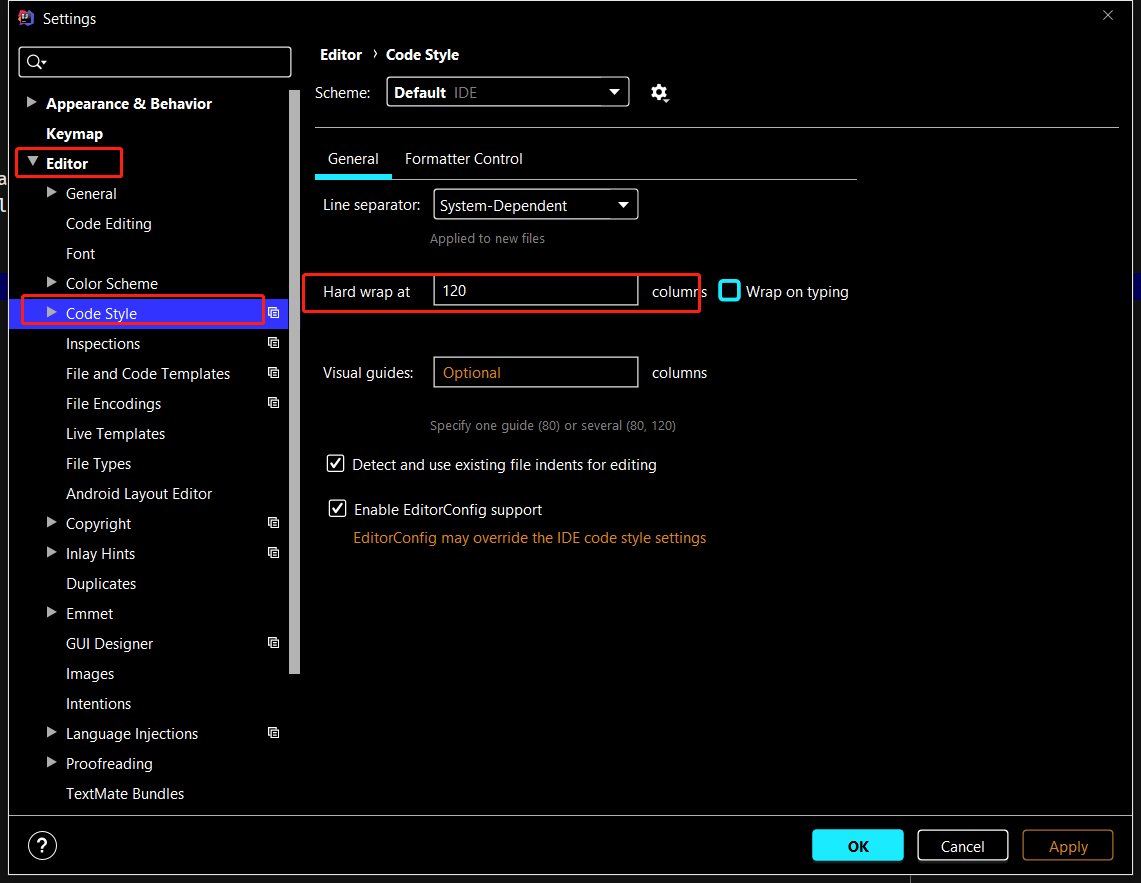Viewport: 1141px width, 883px height.
Task: Click the copy icon beside Copyright
Action: point(274,523)
